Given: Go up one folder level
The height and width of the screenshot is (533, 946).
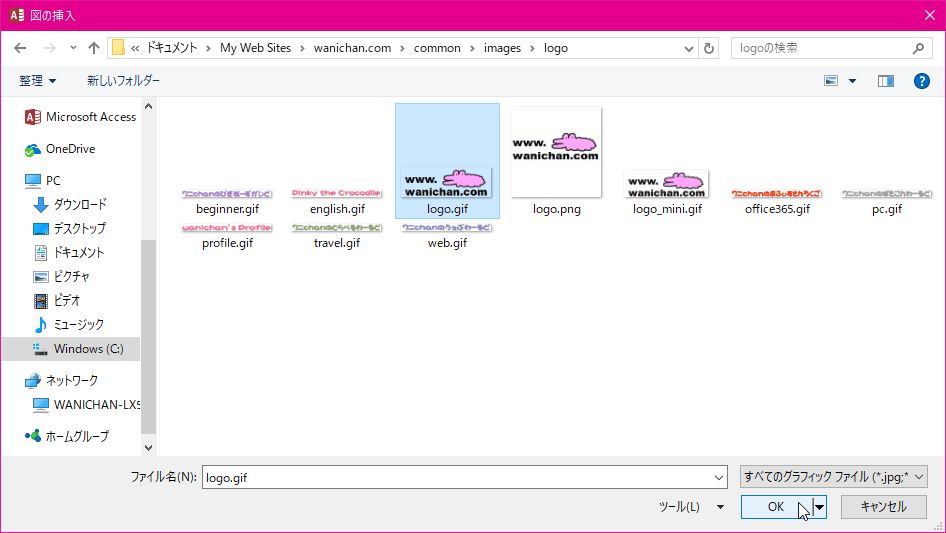Looking at the screenshot, I should point(94,48).
